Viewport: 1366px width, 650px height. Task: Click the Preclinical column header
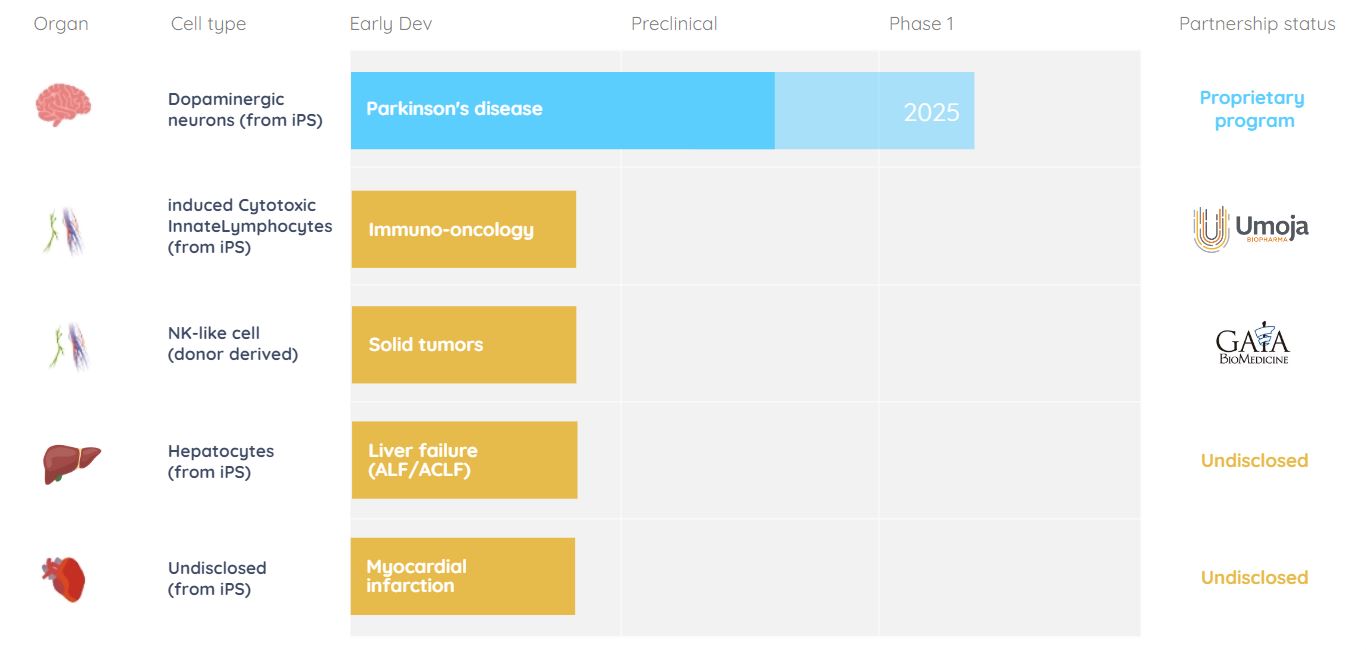pos(674,24)
